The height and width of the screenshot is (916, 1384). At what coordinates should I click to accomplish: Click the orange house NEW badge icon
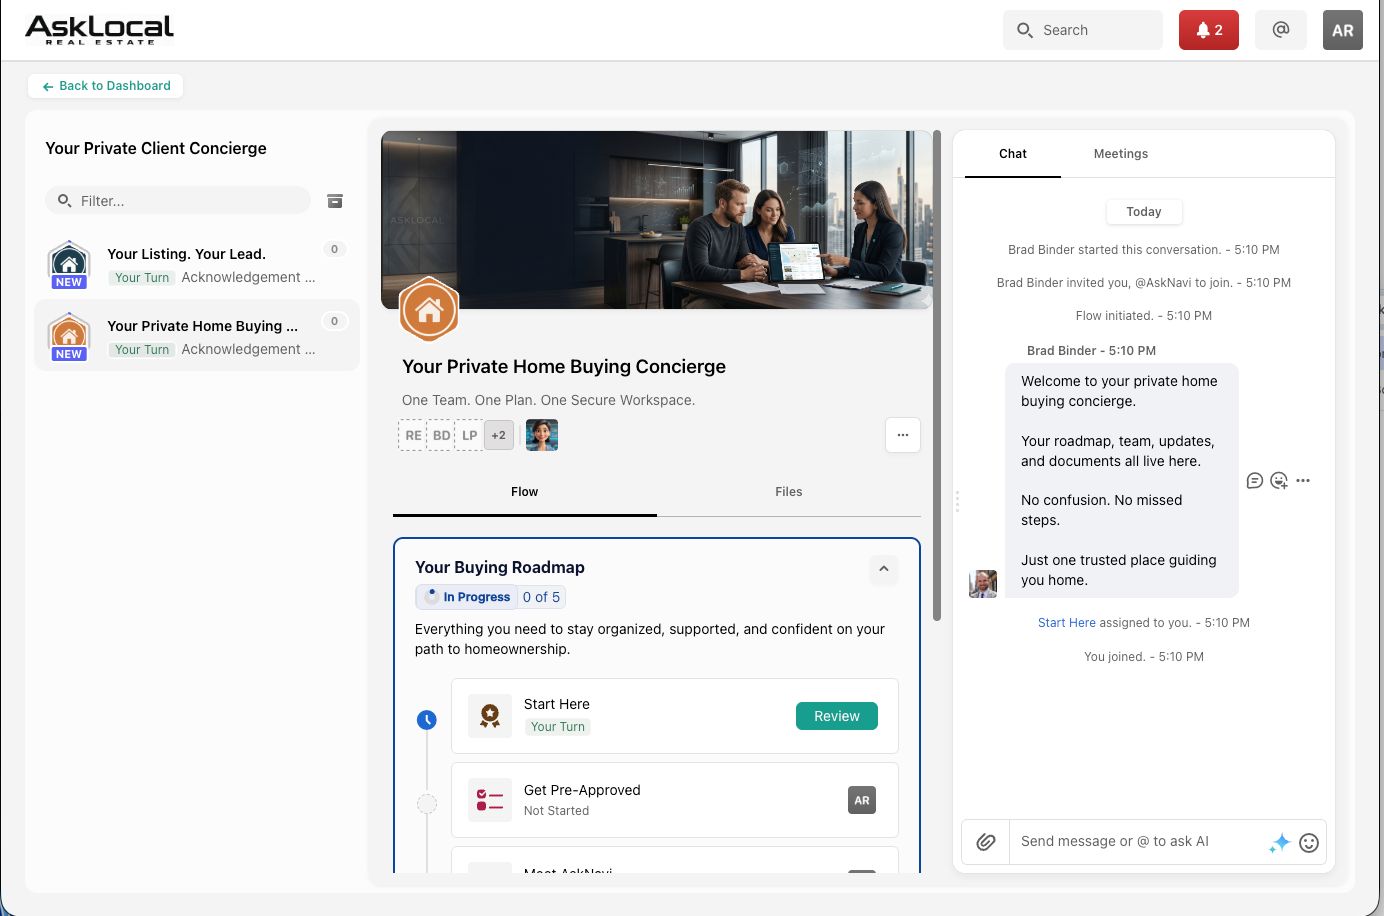pyautogui.click(x=69, y=337)
